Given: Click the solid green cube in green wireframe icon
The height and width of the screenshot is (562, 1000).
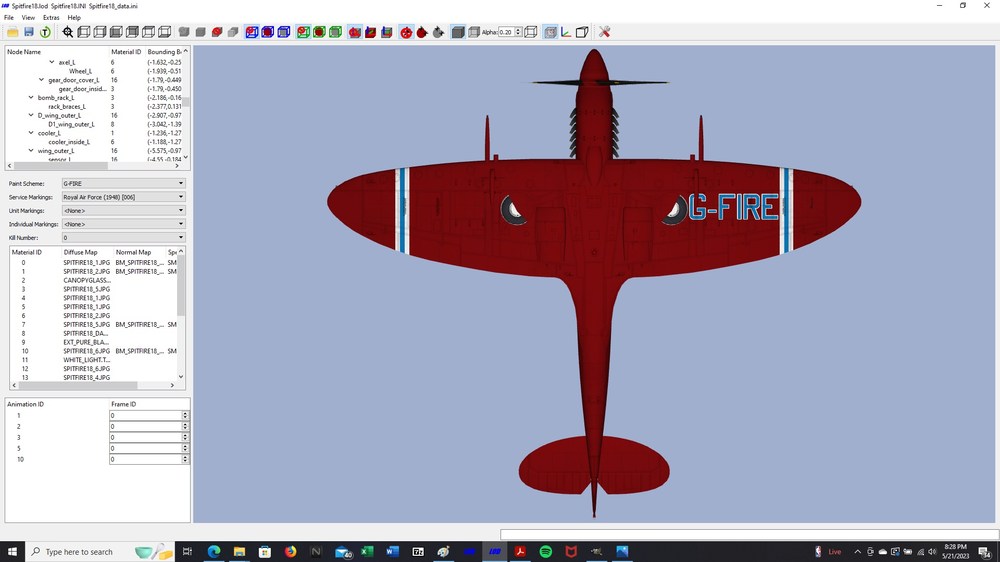Looking at the screenshot, I should 335,32.
